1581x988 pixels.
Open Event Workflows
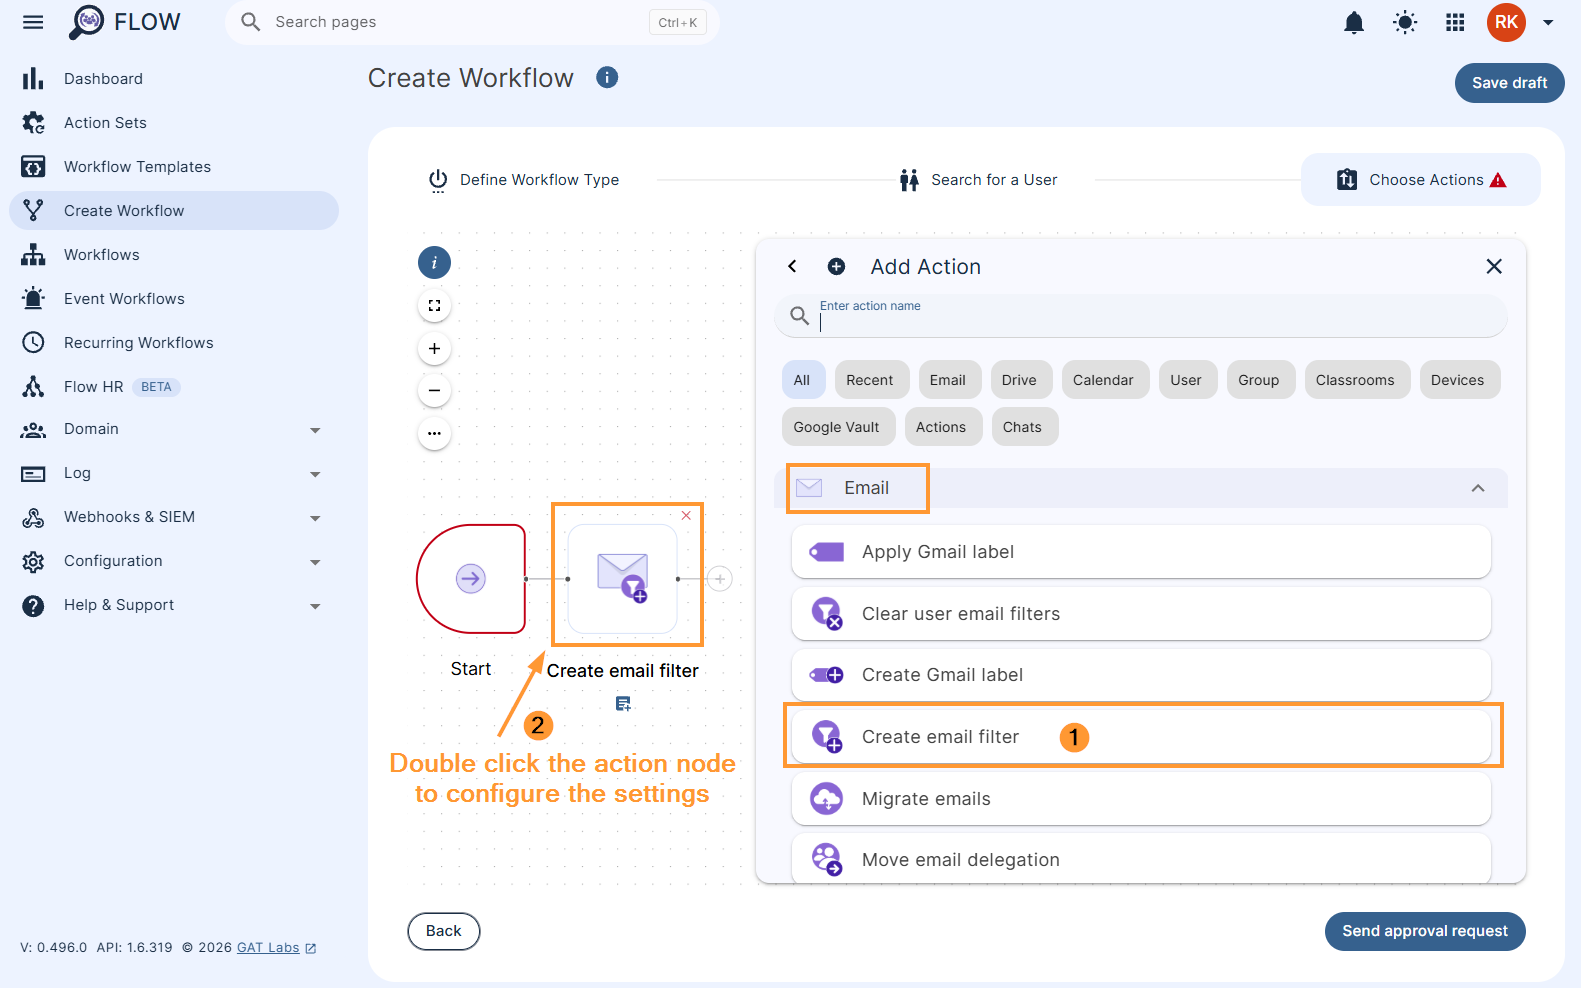174,299
